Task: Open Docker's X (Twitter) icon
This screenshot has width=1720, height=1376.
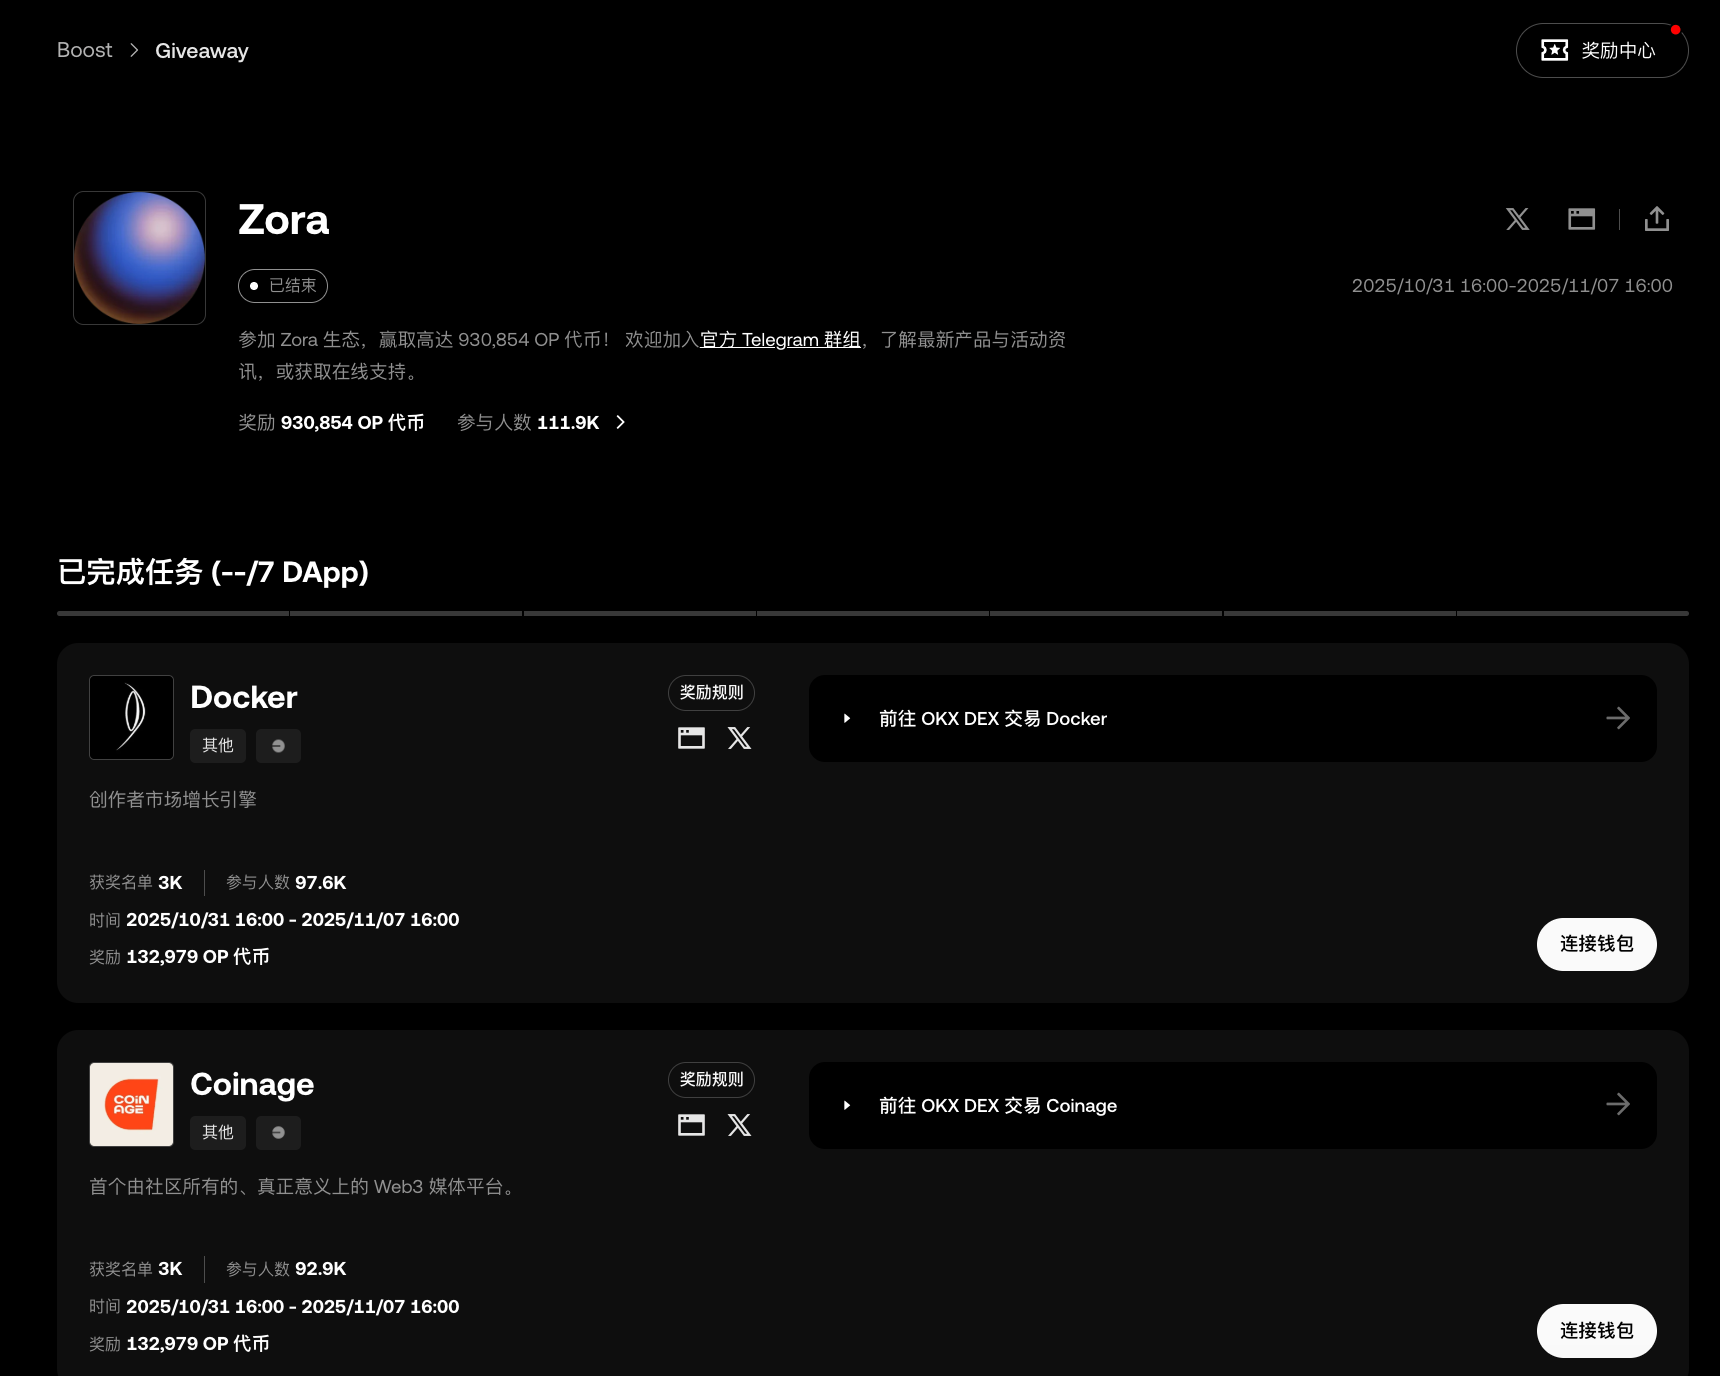Action: (x=739, y=738)
